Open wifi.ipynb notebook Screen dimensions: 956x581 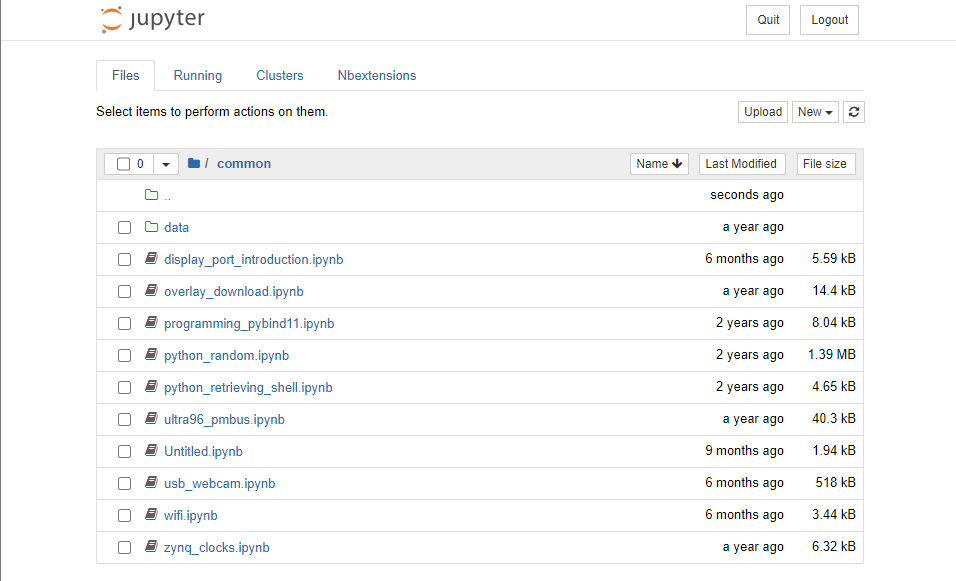(190, 516)
